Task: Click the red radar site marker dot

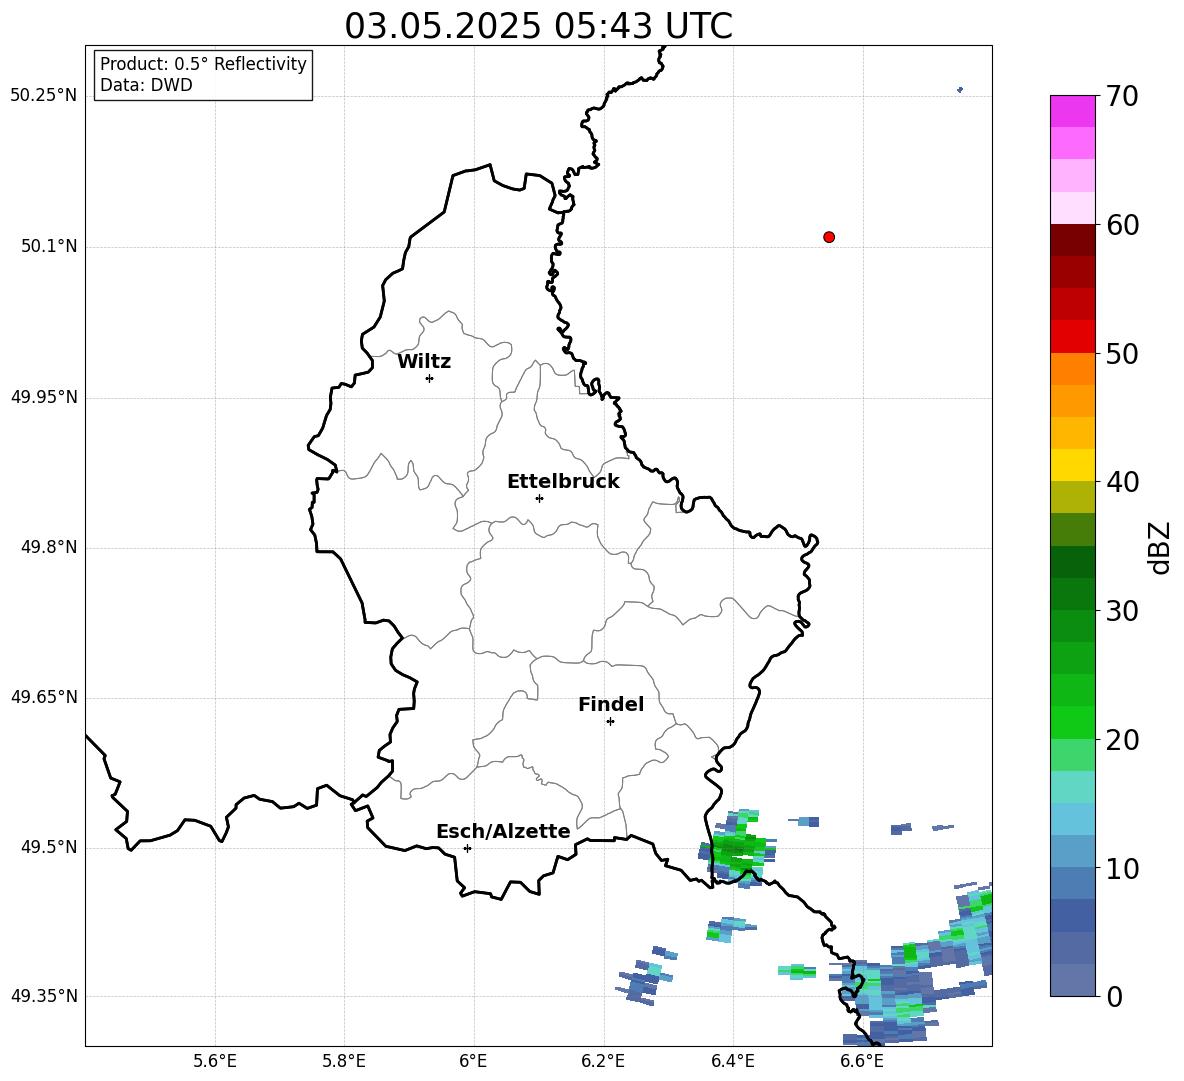Action: [x=828, y=237]
